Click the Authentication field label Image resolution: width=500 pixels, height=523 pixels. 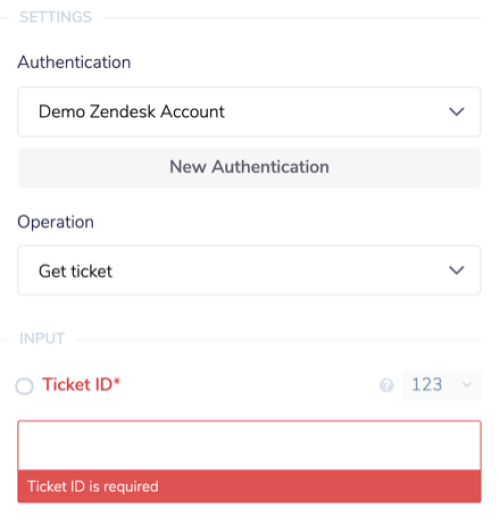pos(74,62)
